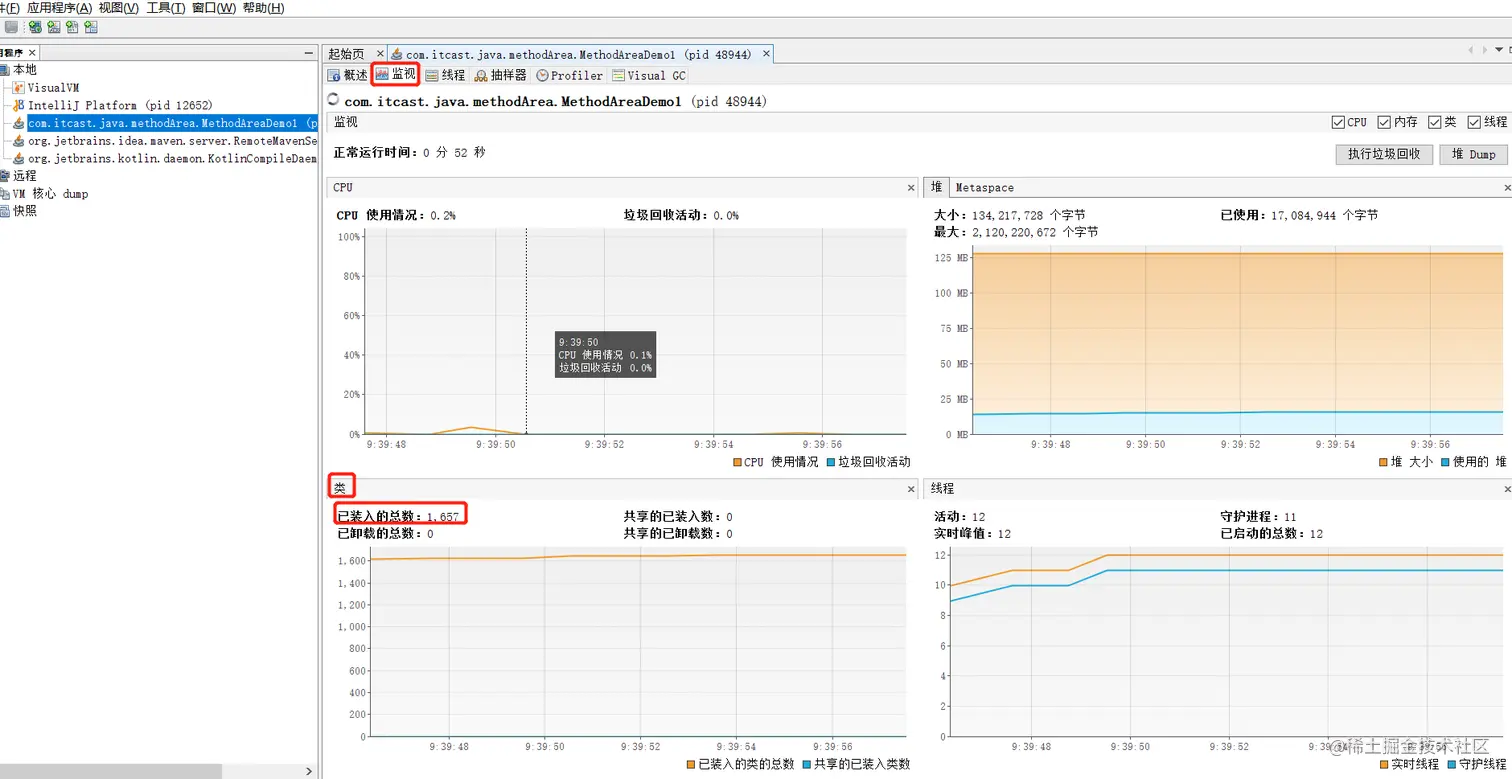Click the tab scroll left arrow
The width and height of the screenshot is (1512, 779).
pos(1470,50)
